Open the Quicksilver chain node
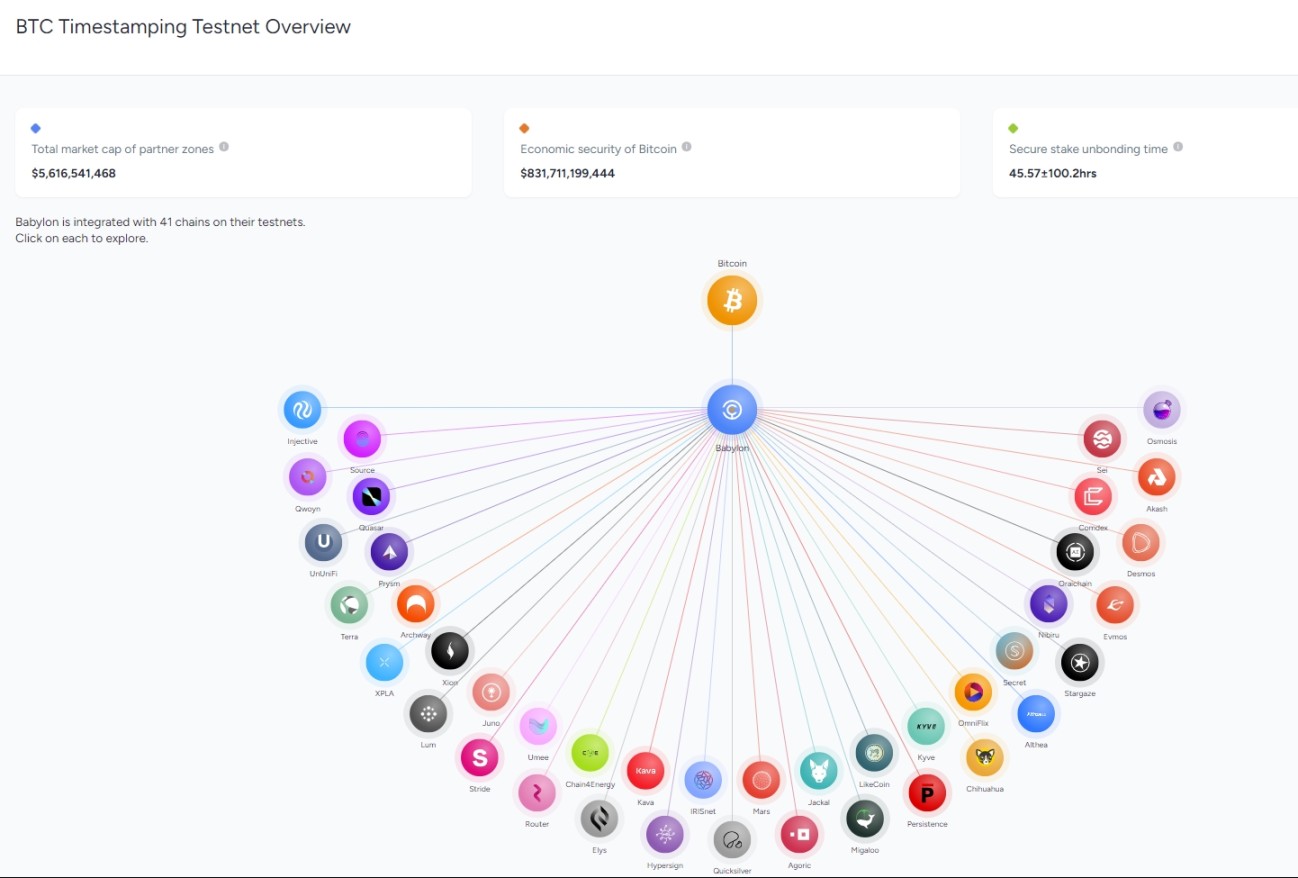The image size is (1298, 878). click(x=732, y=840)
